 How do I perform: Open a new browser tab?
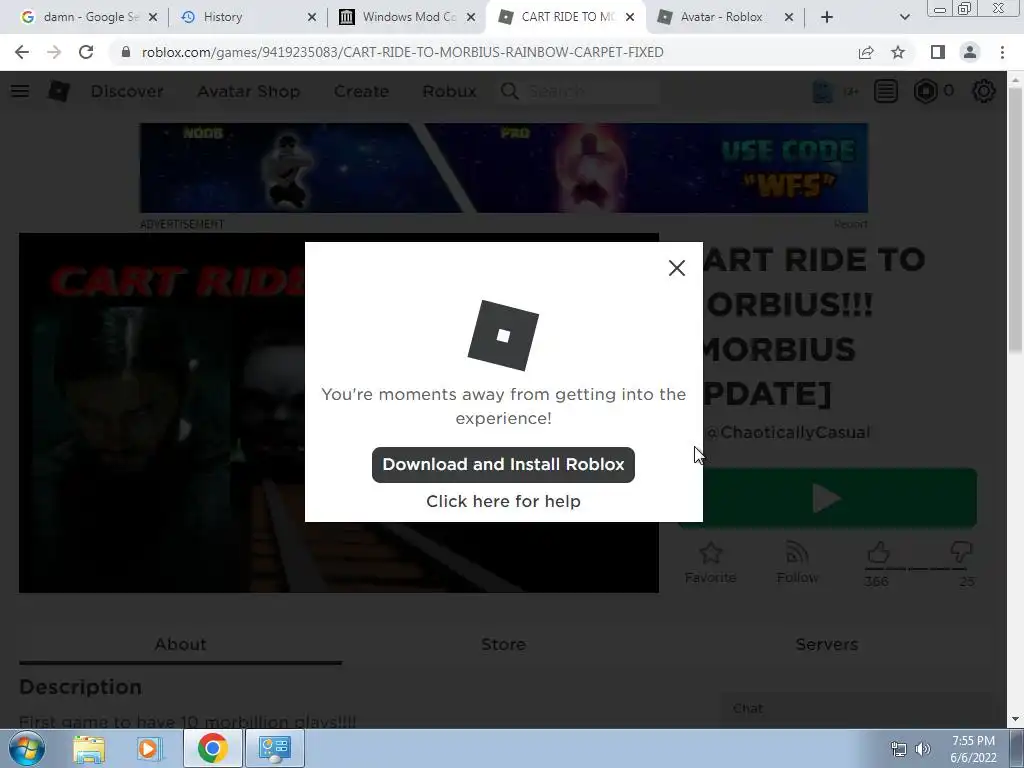click(x=827, y=17)
